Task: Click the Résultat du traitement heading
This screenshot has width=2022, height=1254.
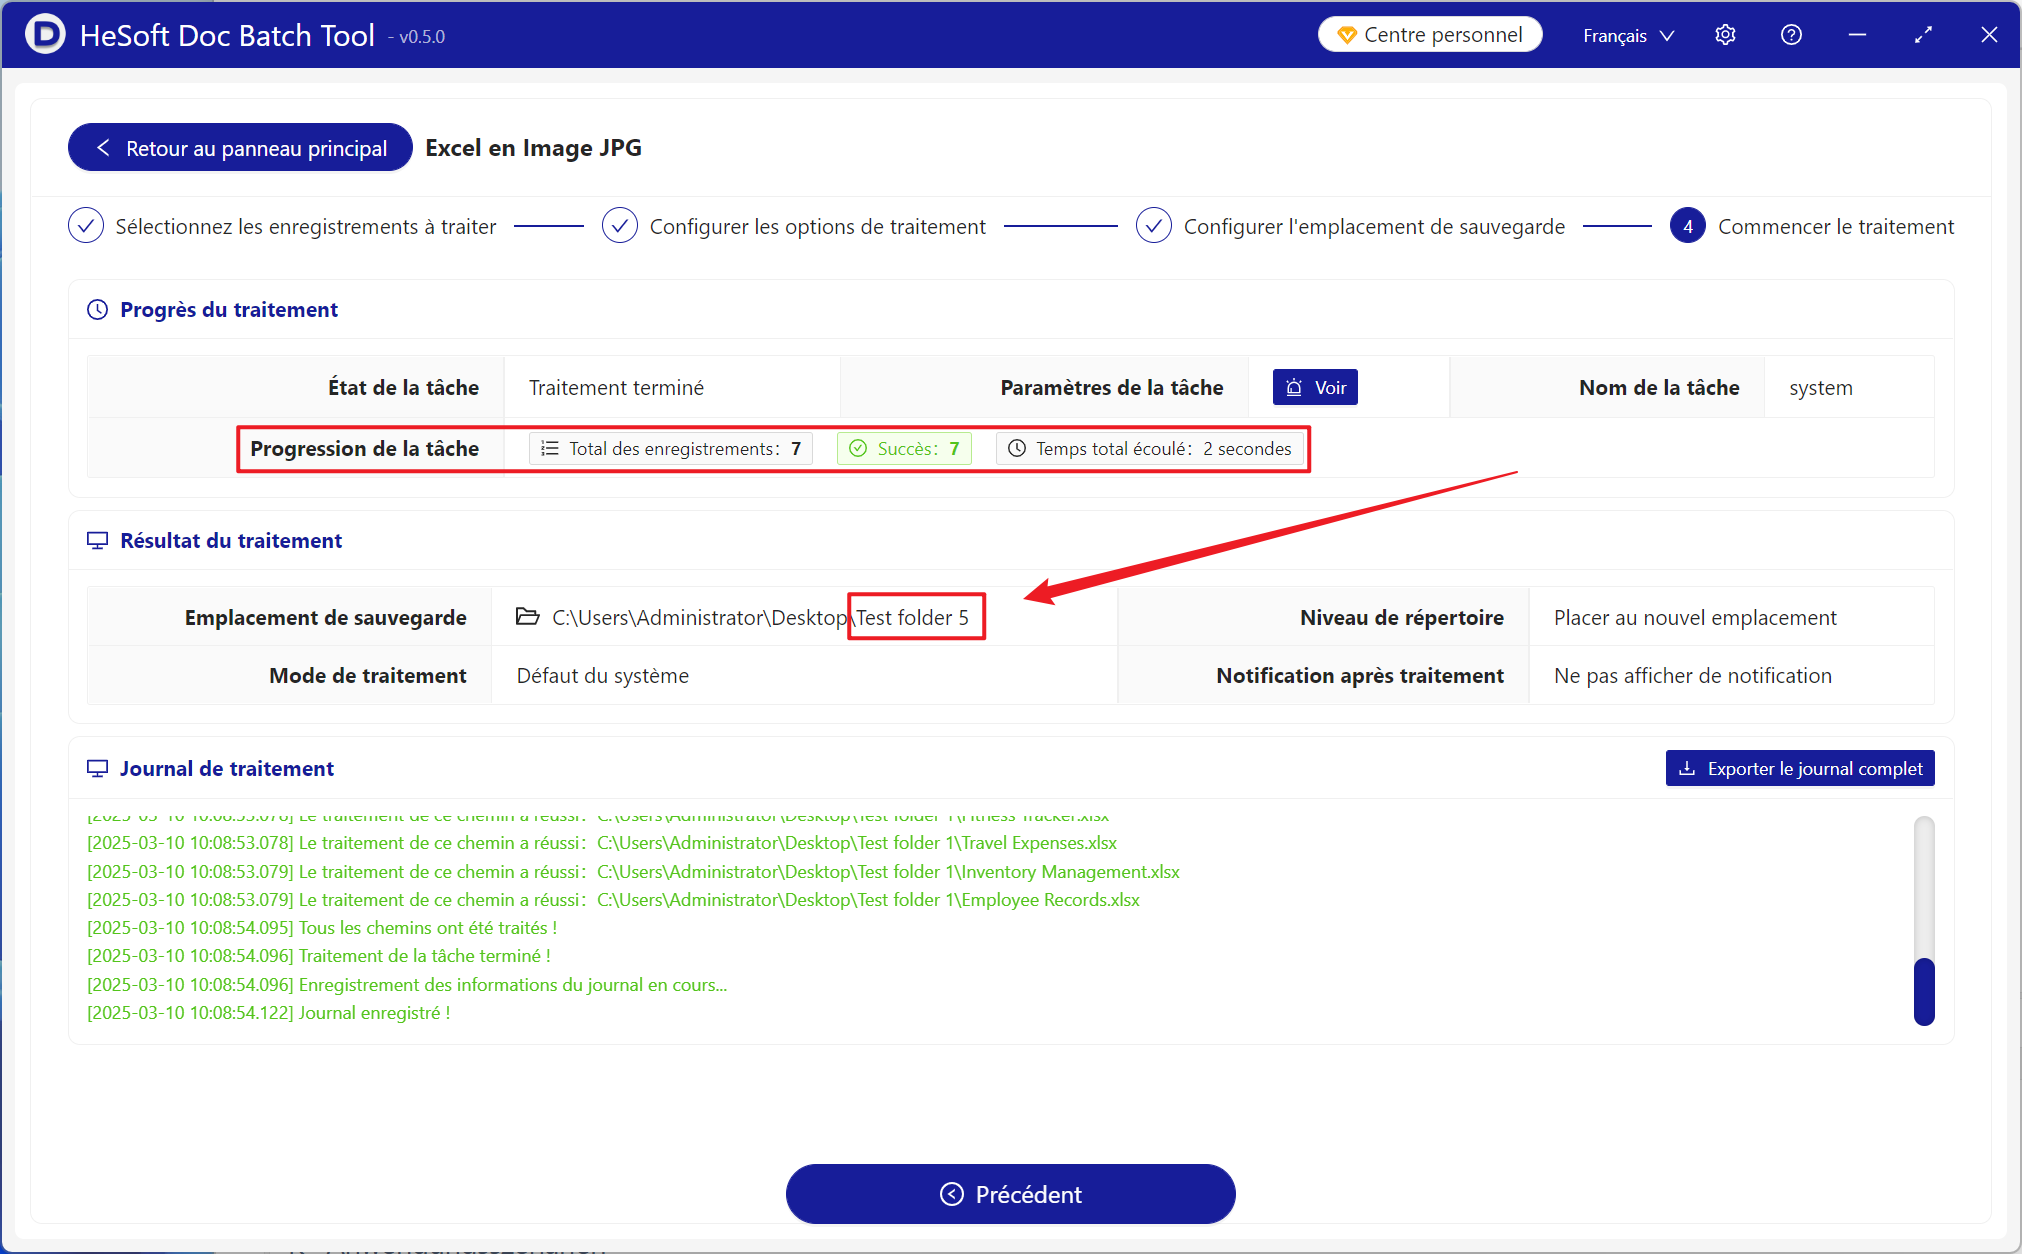Action: pos(231,541)
